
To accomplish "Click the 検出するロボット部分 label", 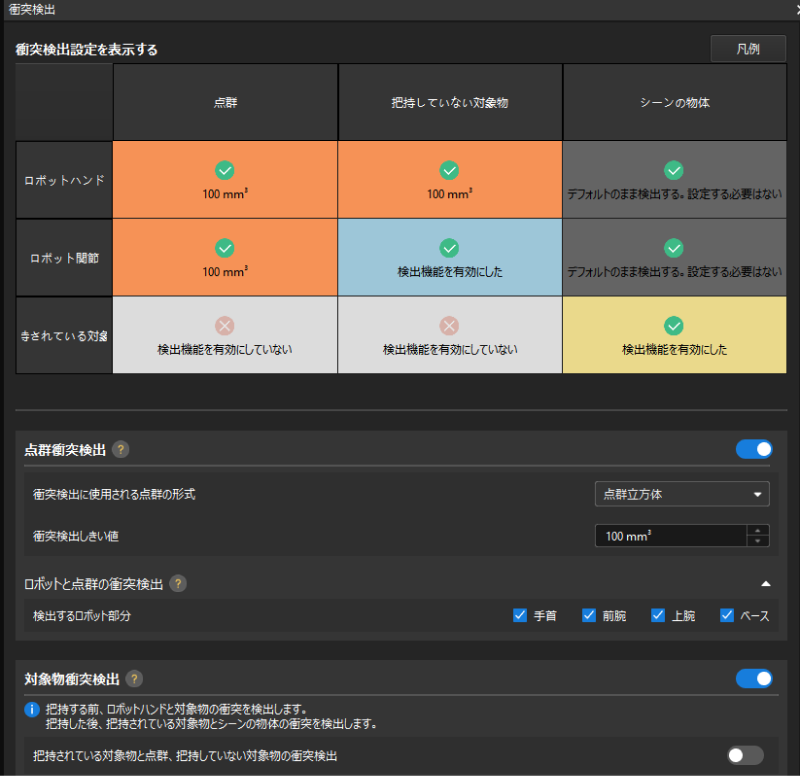I will click(x=82, y=616).
